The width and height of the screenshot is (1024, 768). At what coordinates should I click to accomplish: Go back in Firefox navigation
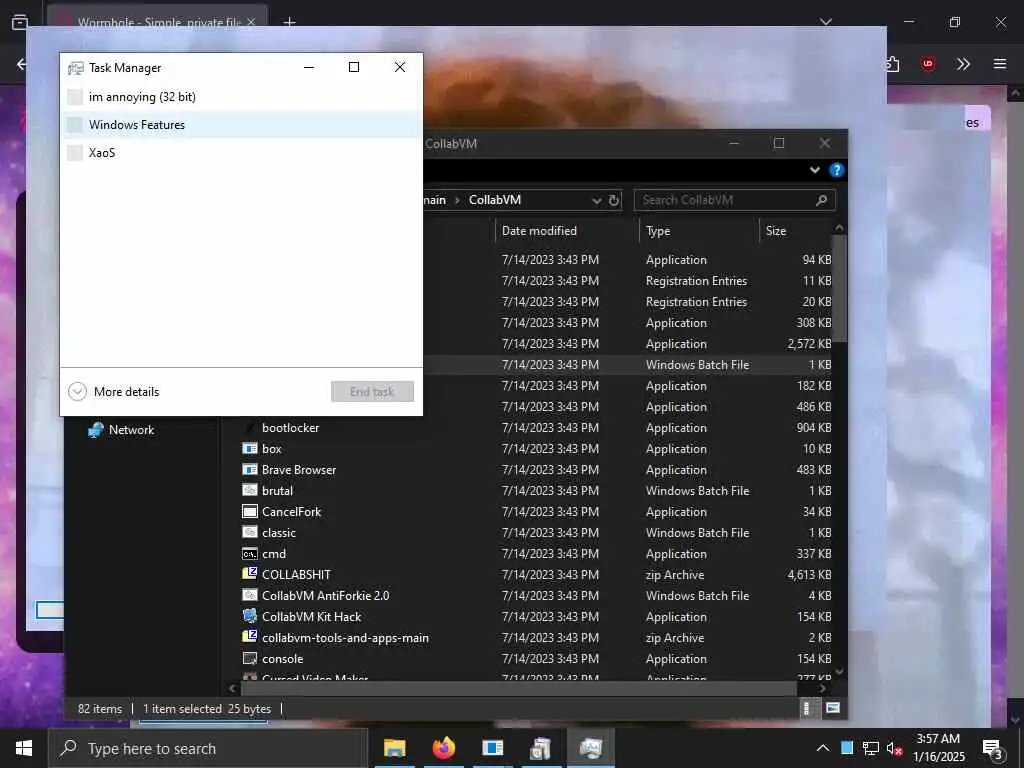[x=22, y=64]
